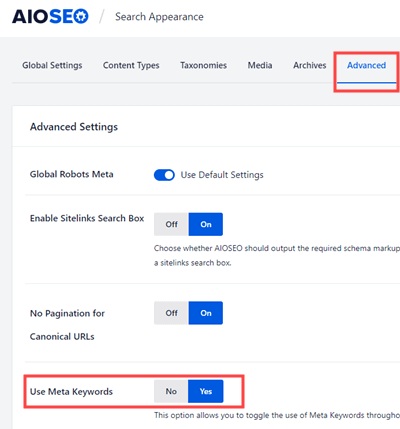This screenshot has height=429, width=400.
Task: Click the AIOSEO logo
Action: click(x=50, y=17)
